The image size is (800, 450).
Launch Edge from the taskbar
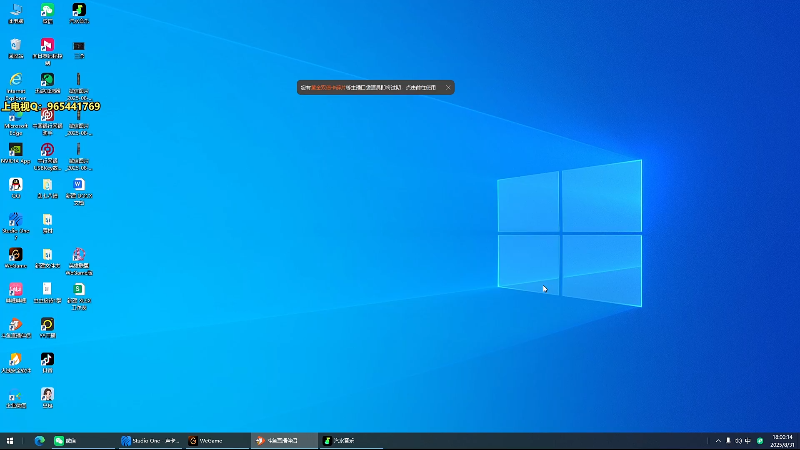[39, 441]
